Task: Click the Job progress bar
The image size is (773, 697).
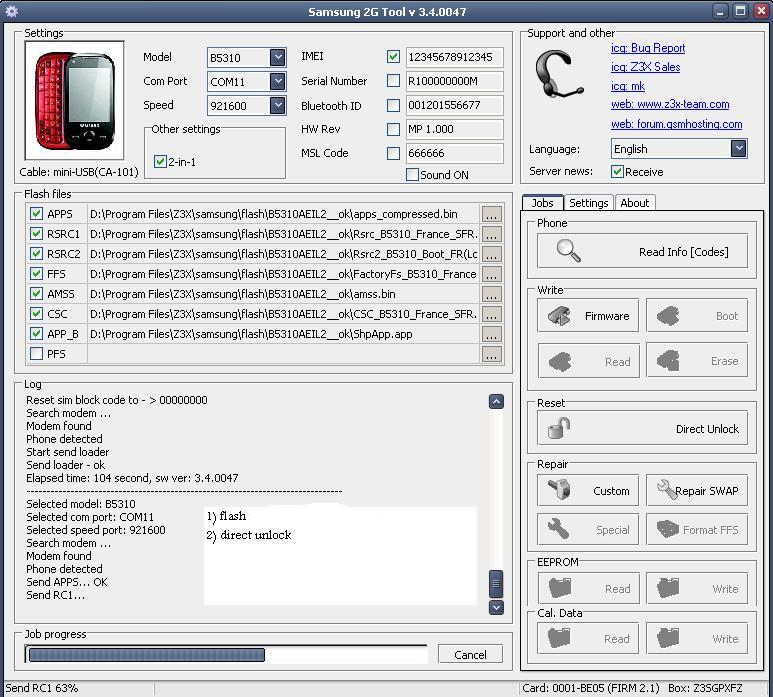Action: (226, 654)
